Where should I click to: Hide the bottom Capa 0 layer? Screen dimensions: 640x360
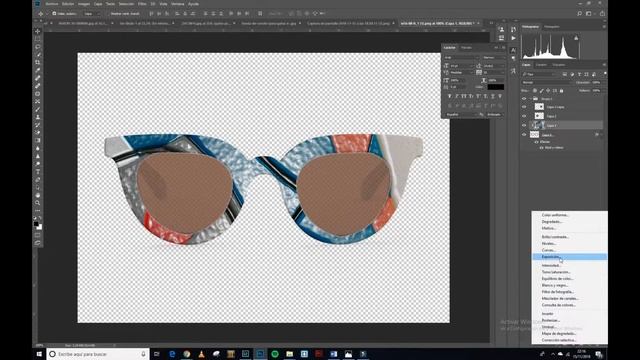coord(524,135)
